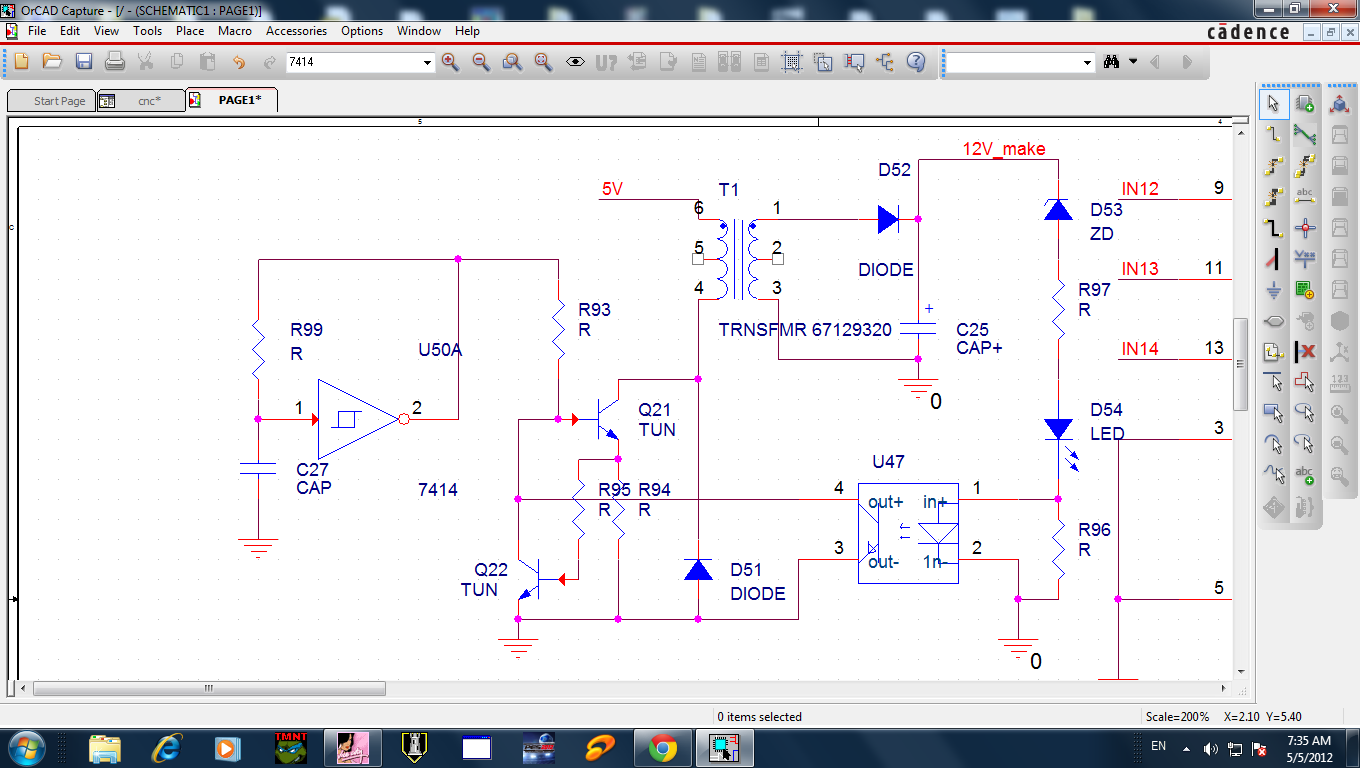Expand the search options arrow beside binoculars
The height and width of the screenshot is (768, 1360).
coord(1133,62)
